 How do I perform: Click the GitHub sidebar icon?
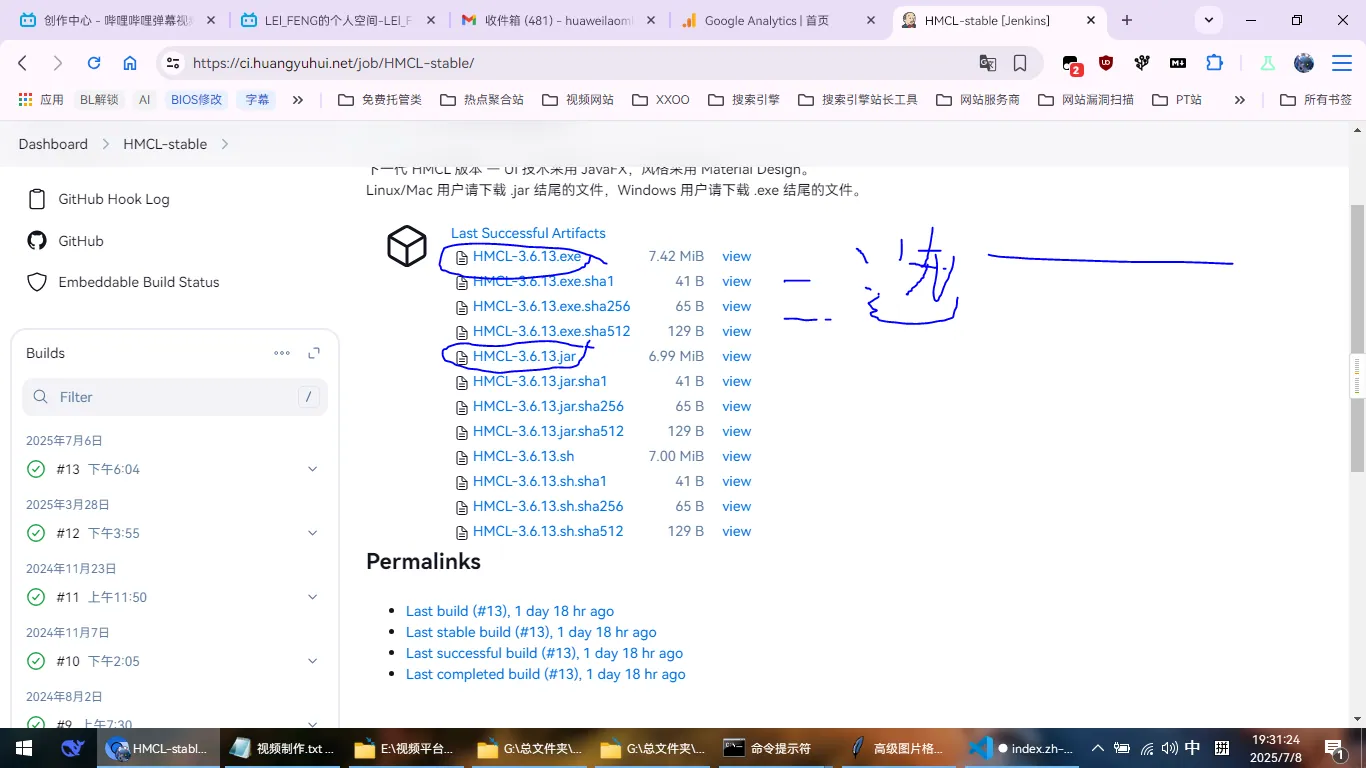point(37,241)
